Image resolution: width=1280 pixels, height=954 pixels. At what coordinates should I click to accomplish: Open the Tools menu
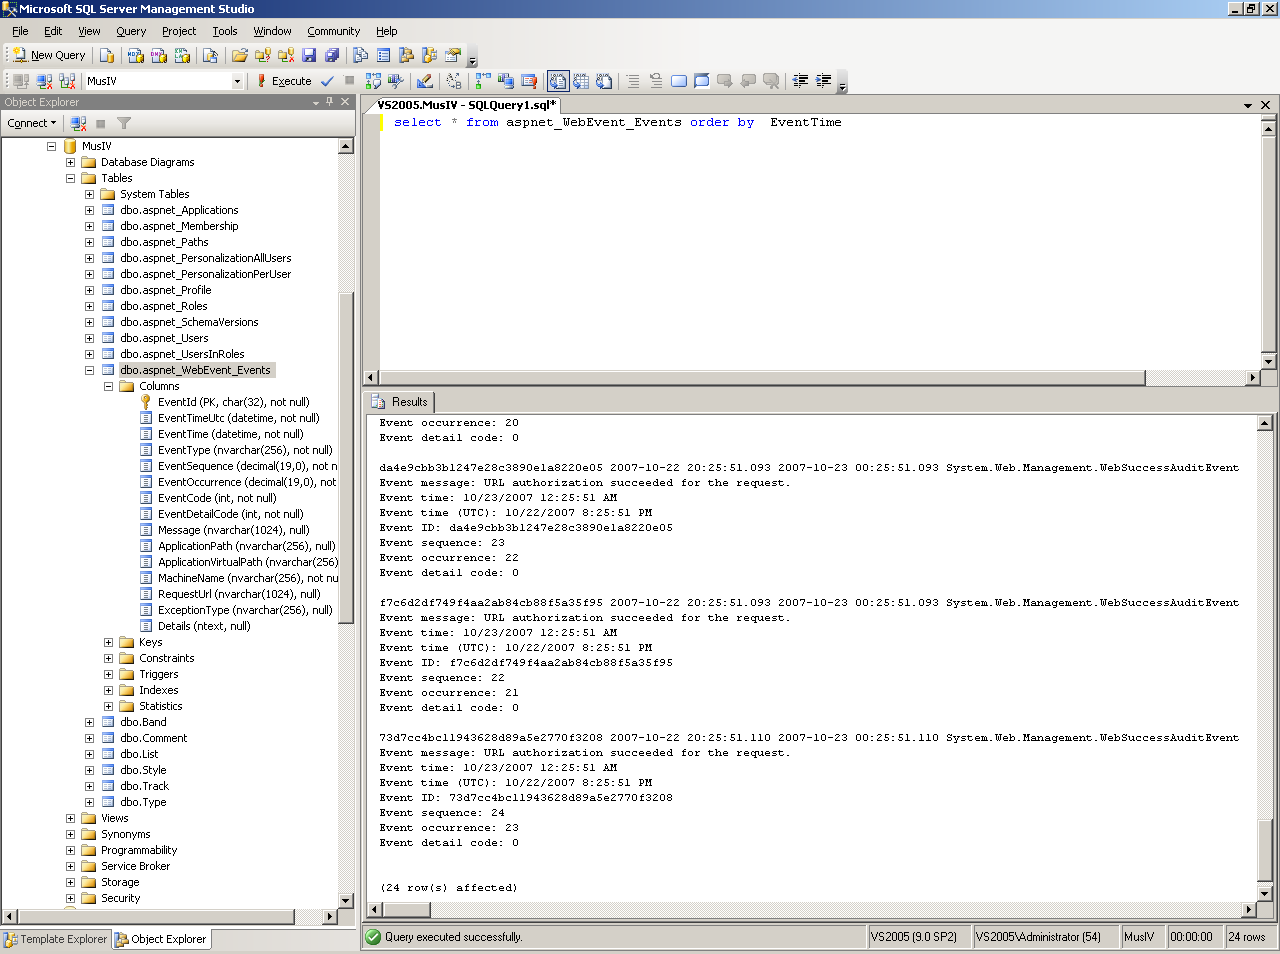(225, 31)
